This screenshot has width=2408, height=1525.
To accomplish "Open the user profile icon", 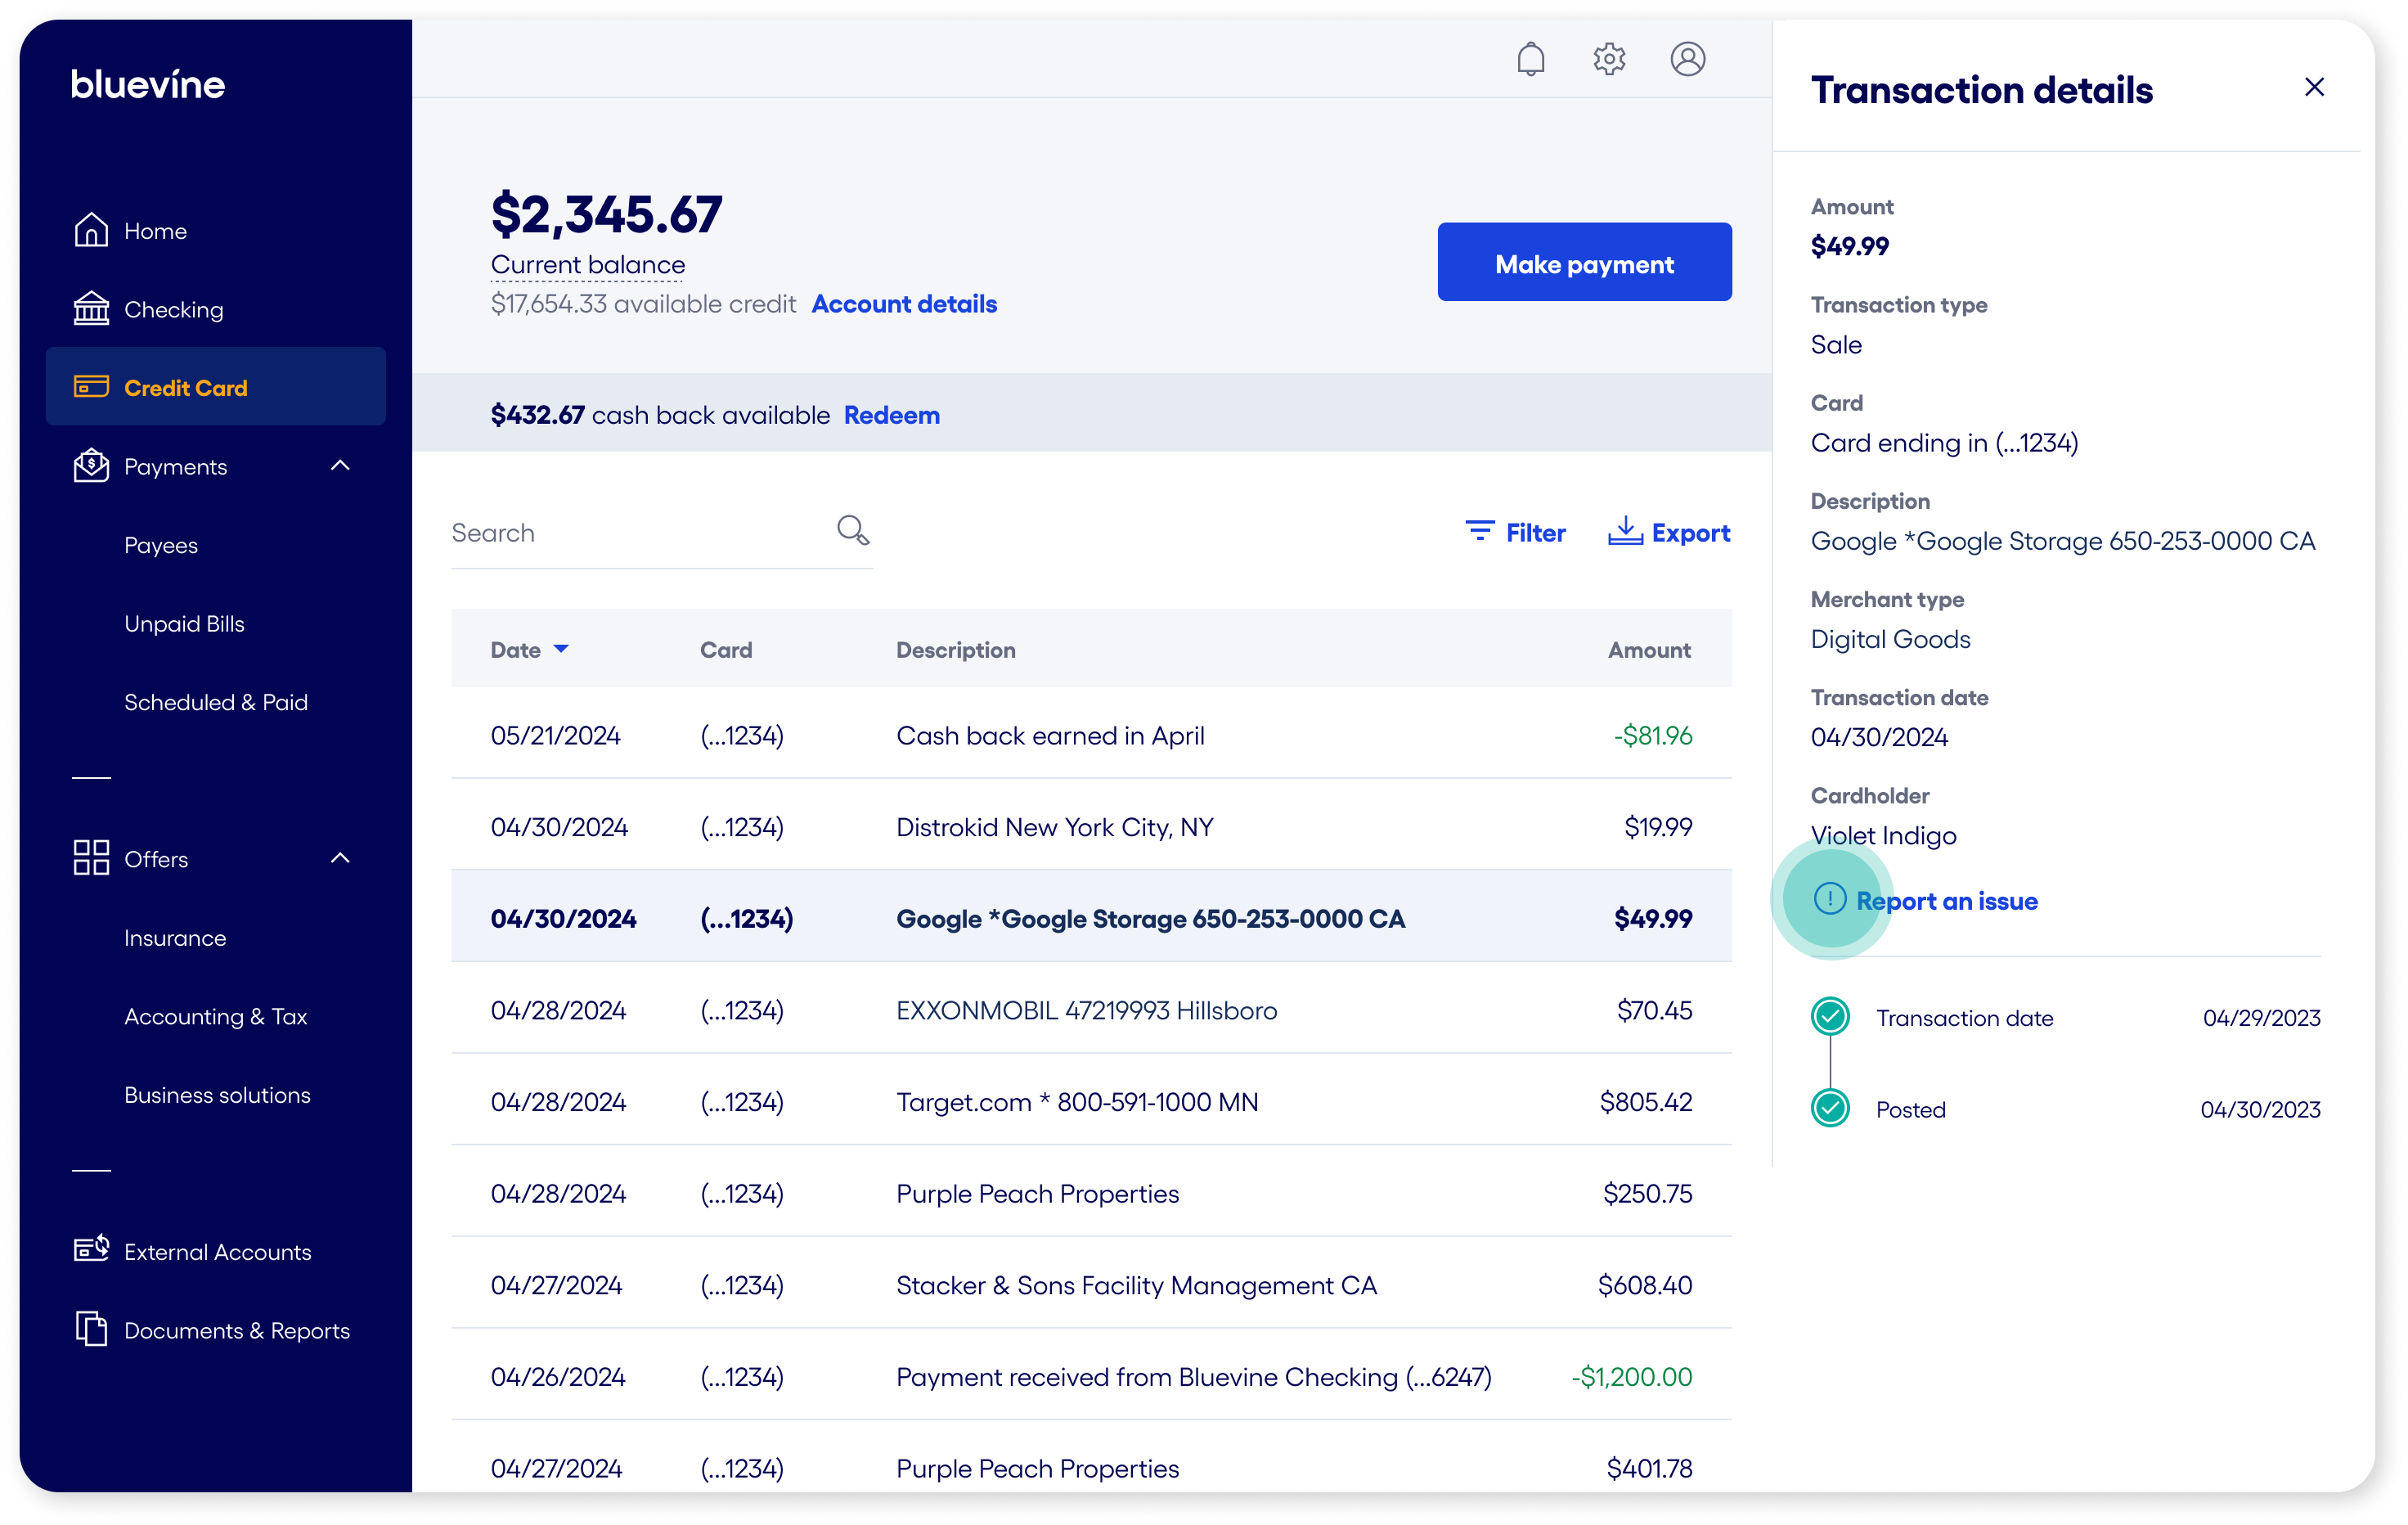I will pos(1687,59).
